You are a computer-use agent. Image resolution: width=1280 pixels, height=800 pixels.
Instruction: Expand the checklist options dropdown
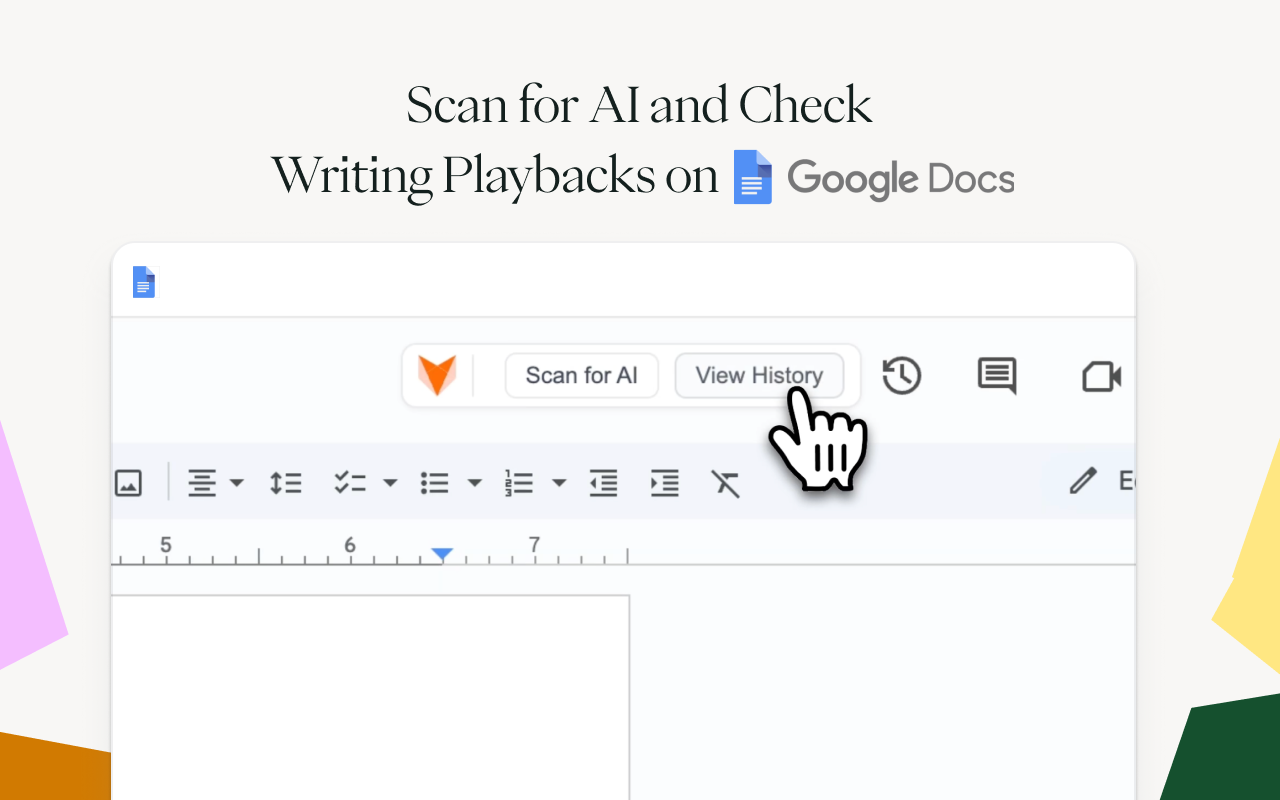pos(390,482)
